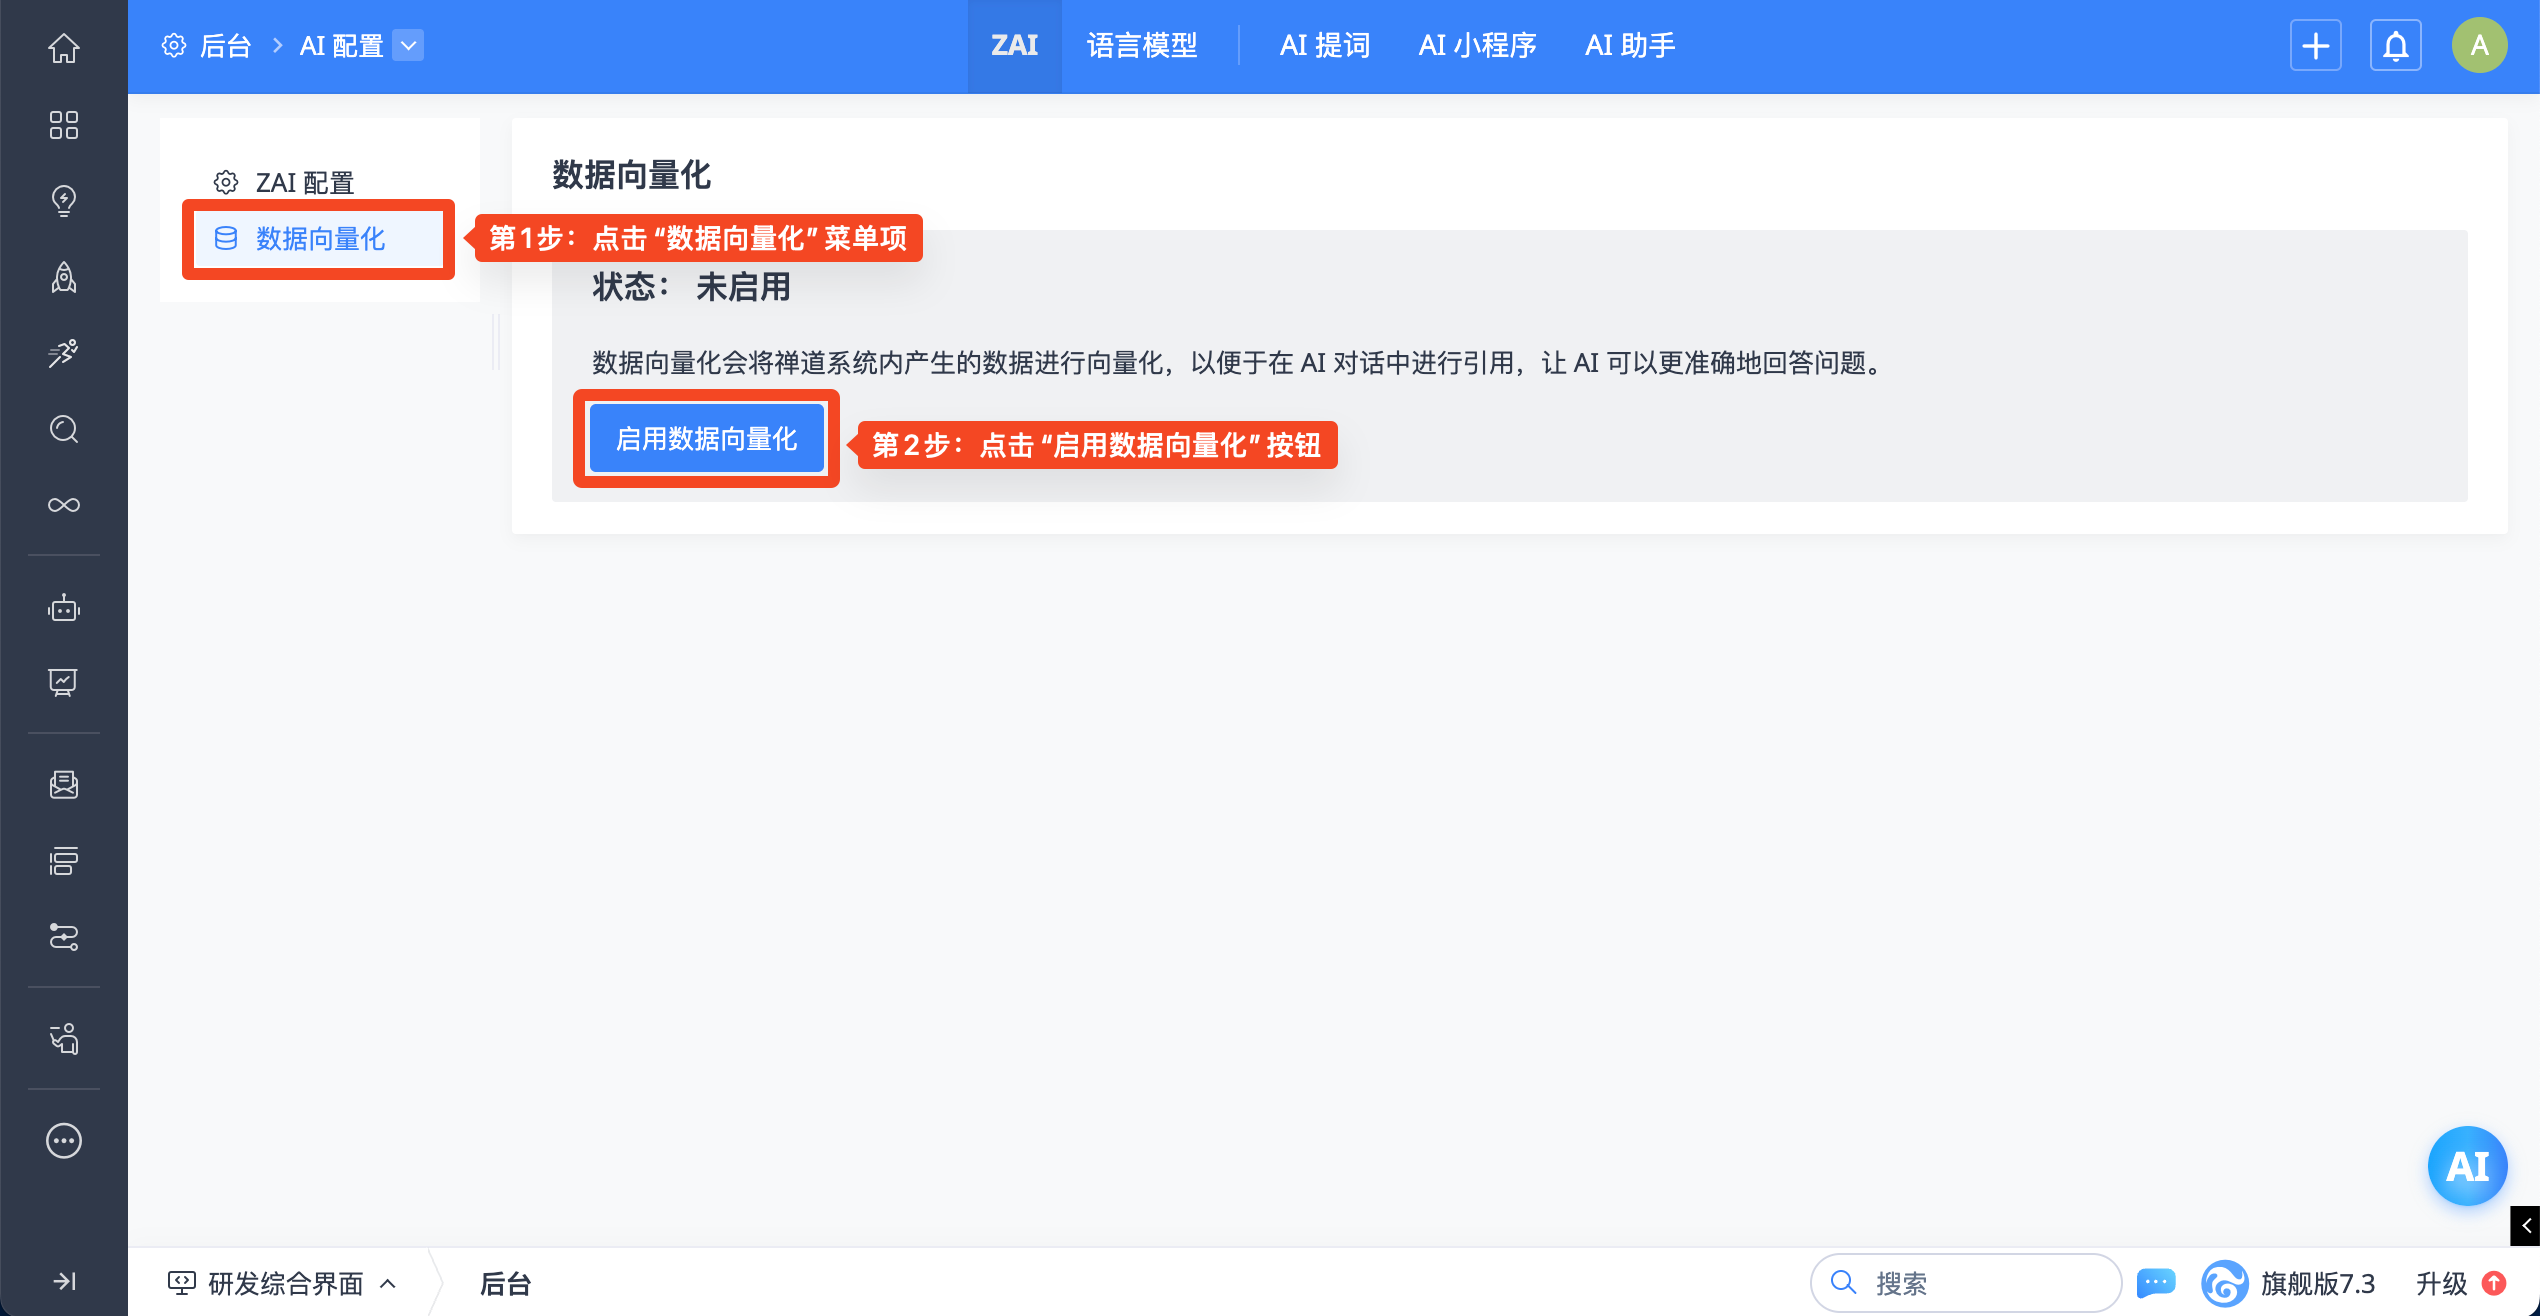Image resolution: width=2540 pixels, height=1316 pixels.
Task: Open the robot AI sidebar icon
Action: (64, 608)
